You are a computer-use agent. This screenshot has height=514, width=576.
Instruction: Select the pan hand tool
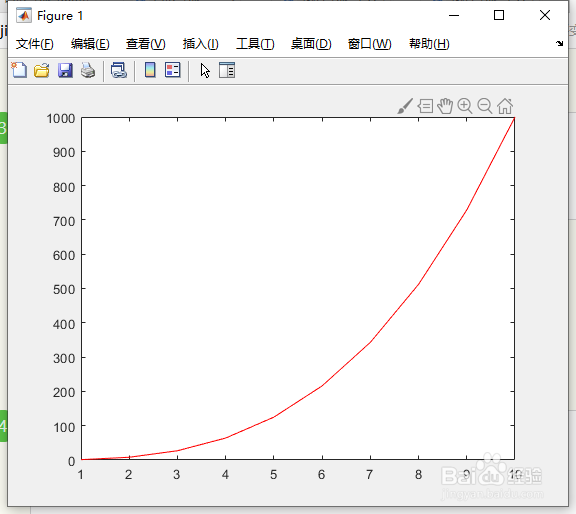pos(445,106)
